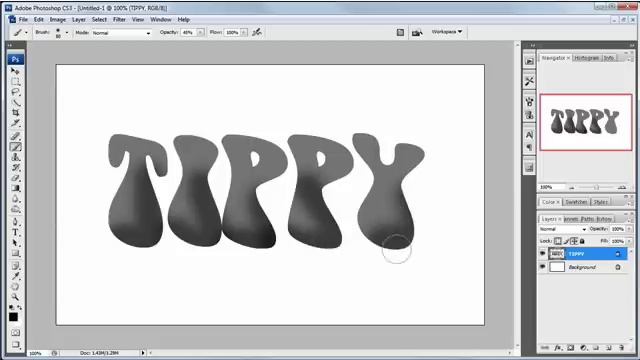Select the Path Selection tool
640x360 pixels.
click(15, 243)
